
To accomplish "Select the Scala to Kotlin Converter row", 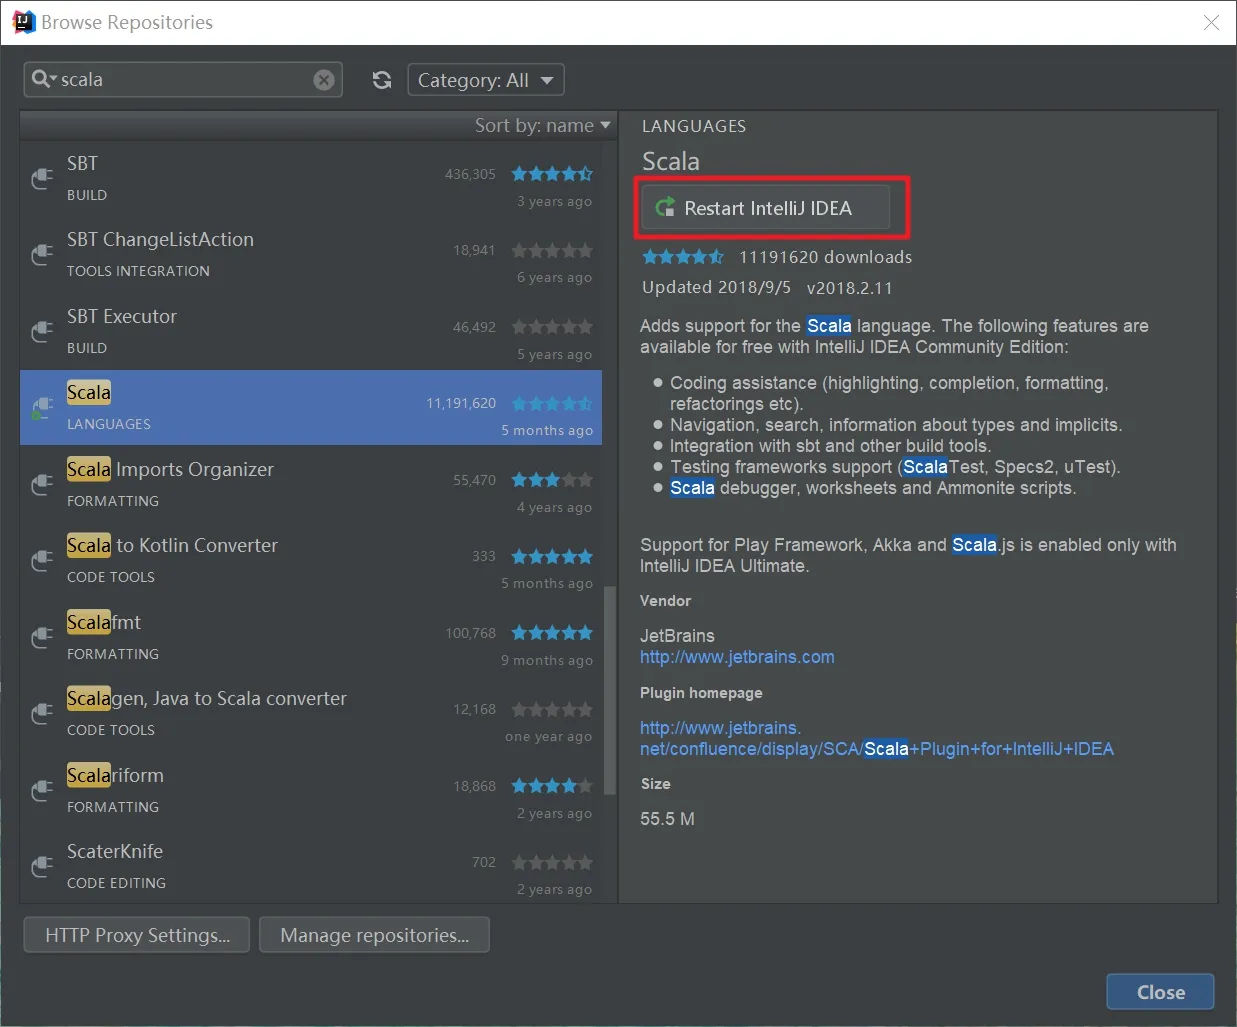I will [311, 561].
